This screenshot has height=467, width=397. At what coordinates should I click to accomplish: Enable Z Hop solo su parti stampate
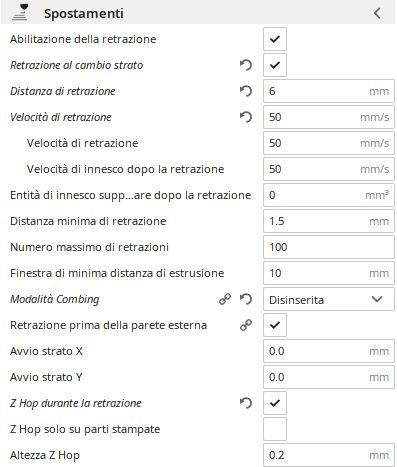[275, 429]
